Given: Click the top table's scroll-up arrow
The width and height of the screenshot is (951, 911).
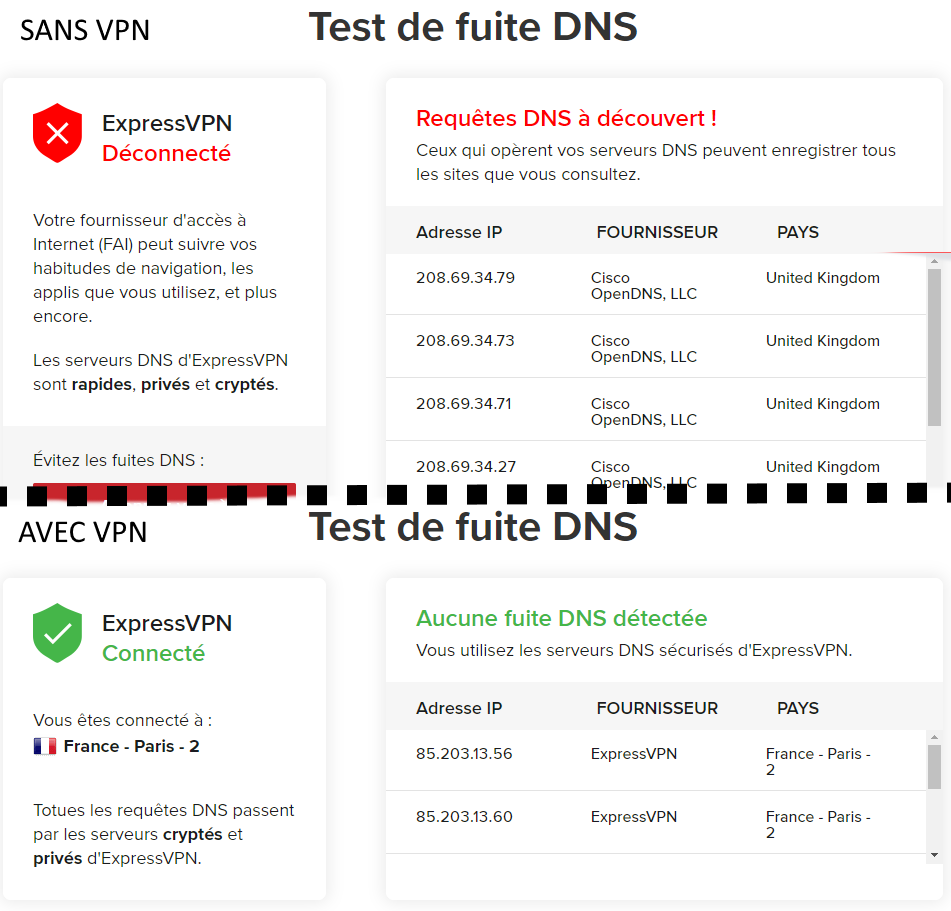Looking at the screenshot, I should pyautogui.click(x=934, y=261).
